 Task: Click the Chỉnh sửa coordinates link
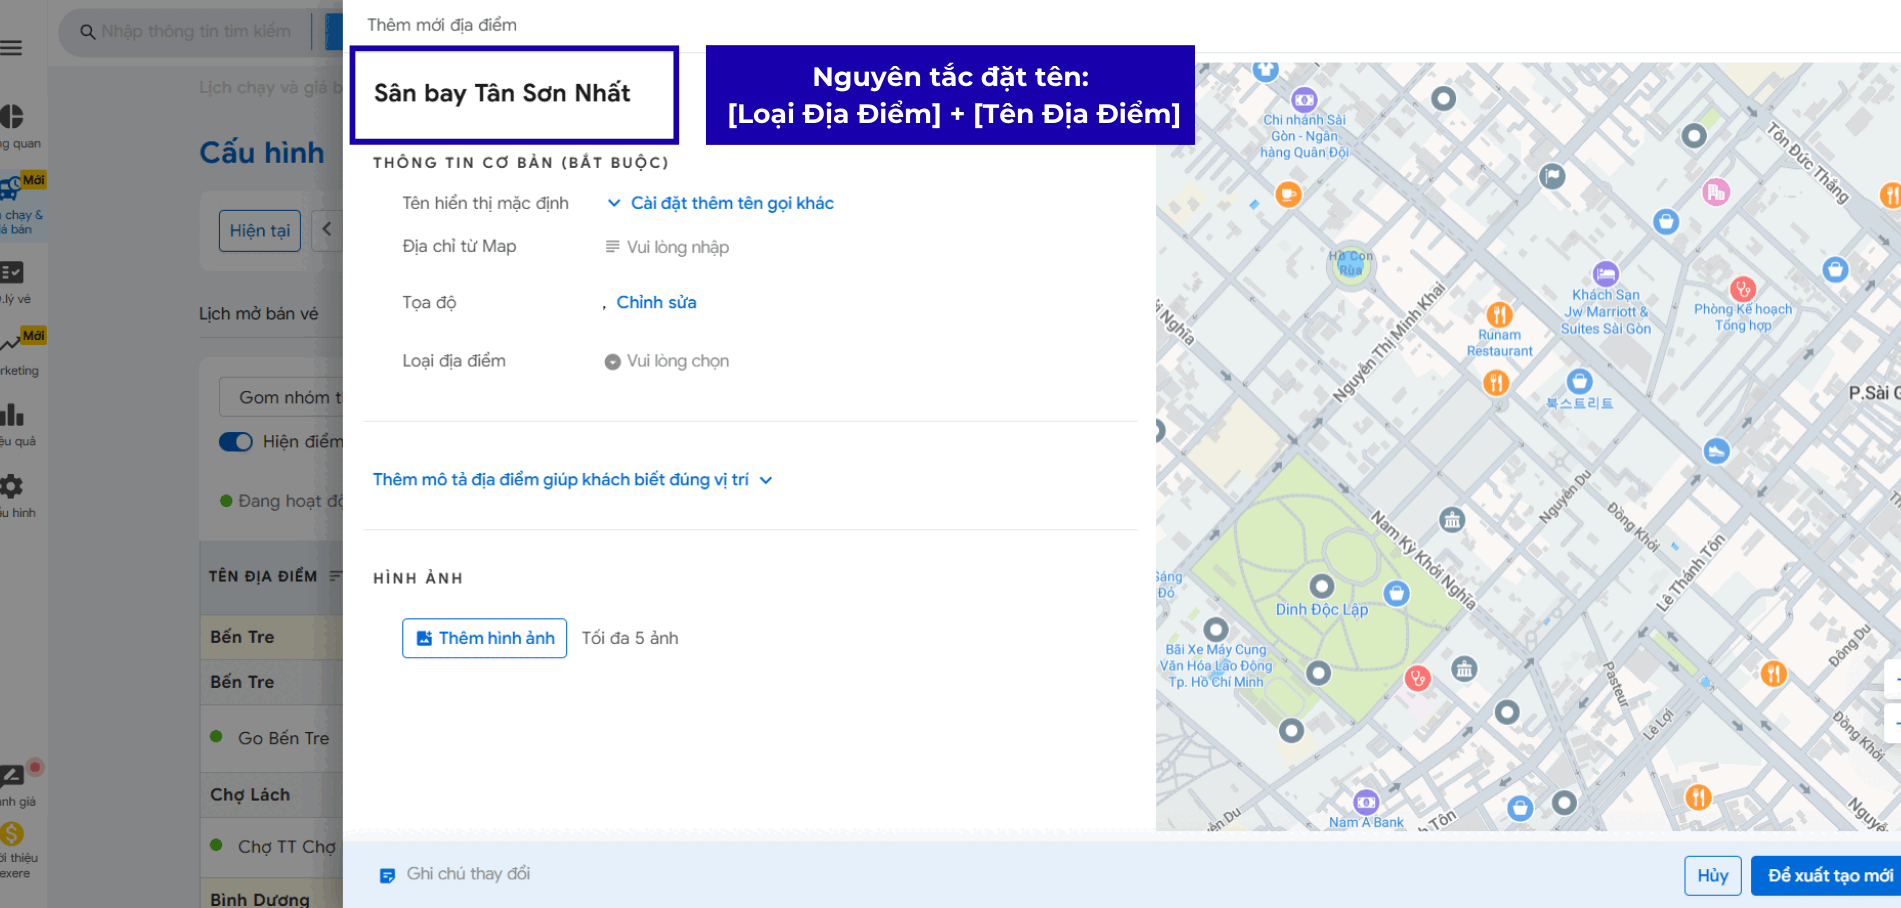tap(656, 302)
